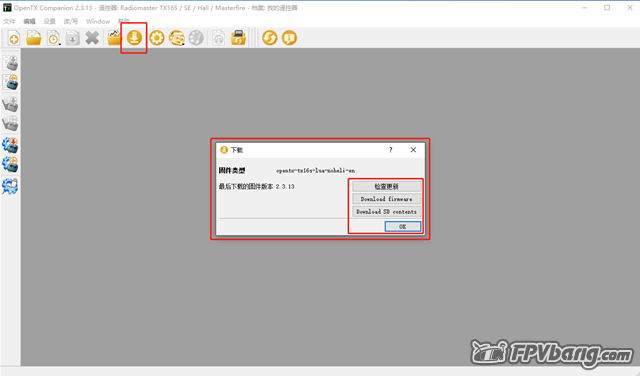640x376 pixels.
Task: Click read models from radio sidebar icon
Action: coord(10,83)
